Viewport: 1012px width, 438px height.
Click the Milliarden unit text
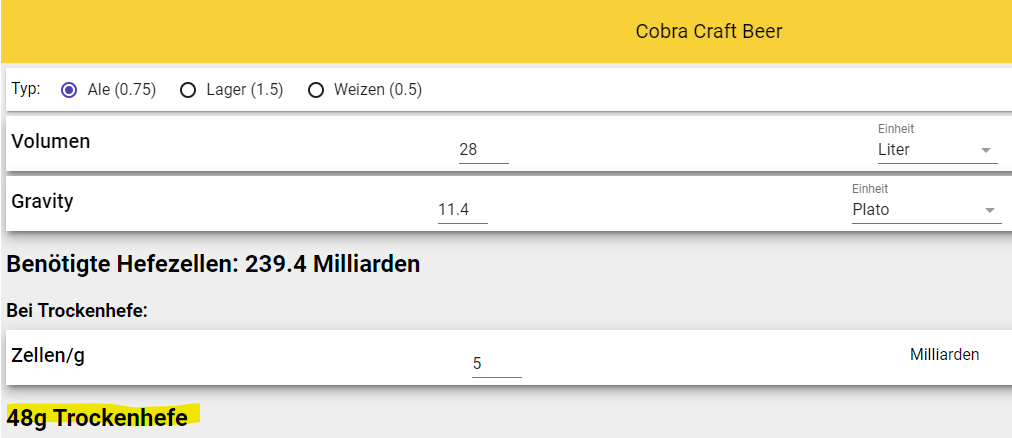tap(944, 354)
